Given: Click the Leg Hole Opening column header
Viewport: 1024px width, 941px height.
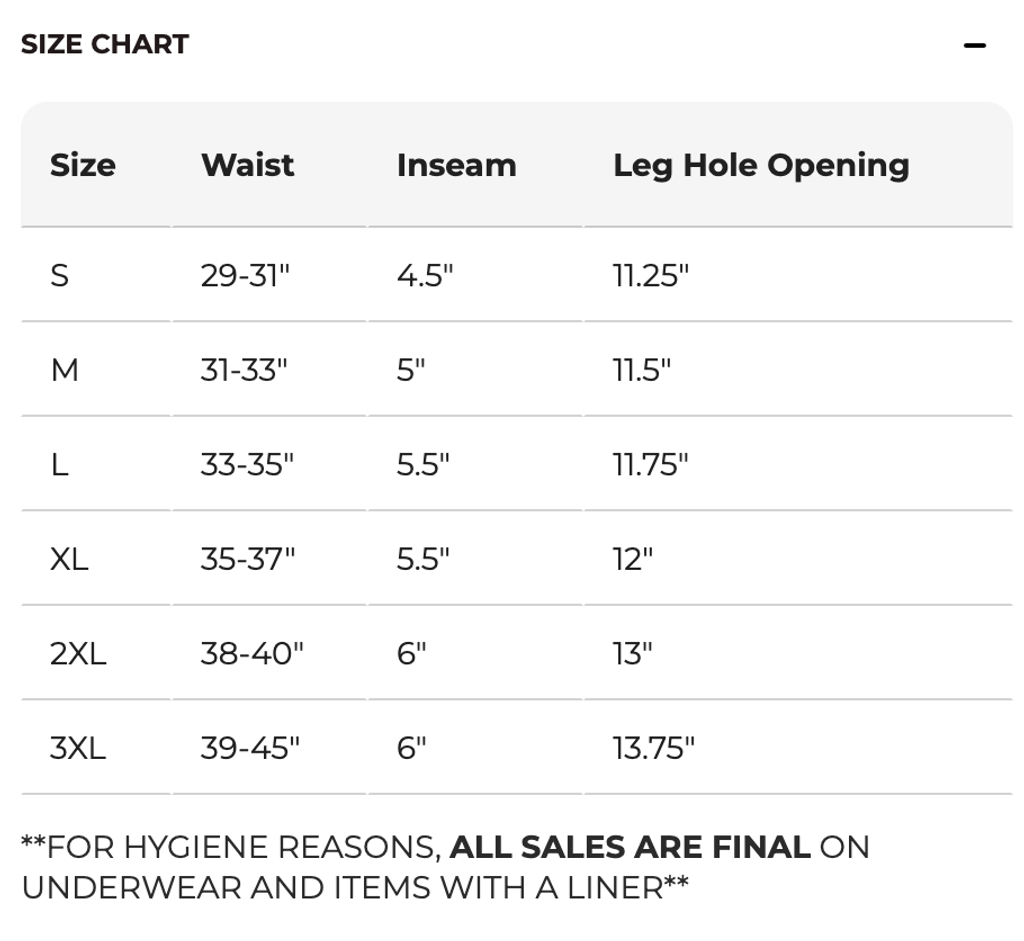Looking at the screenshot, I should click(x=761, y=165).
